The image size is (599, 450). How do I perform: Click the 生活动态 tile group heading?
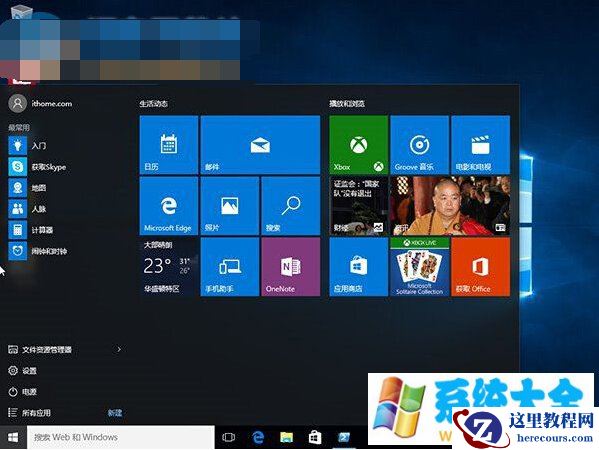coord(154,104)
